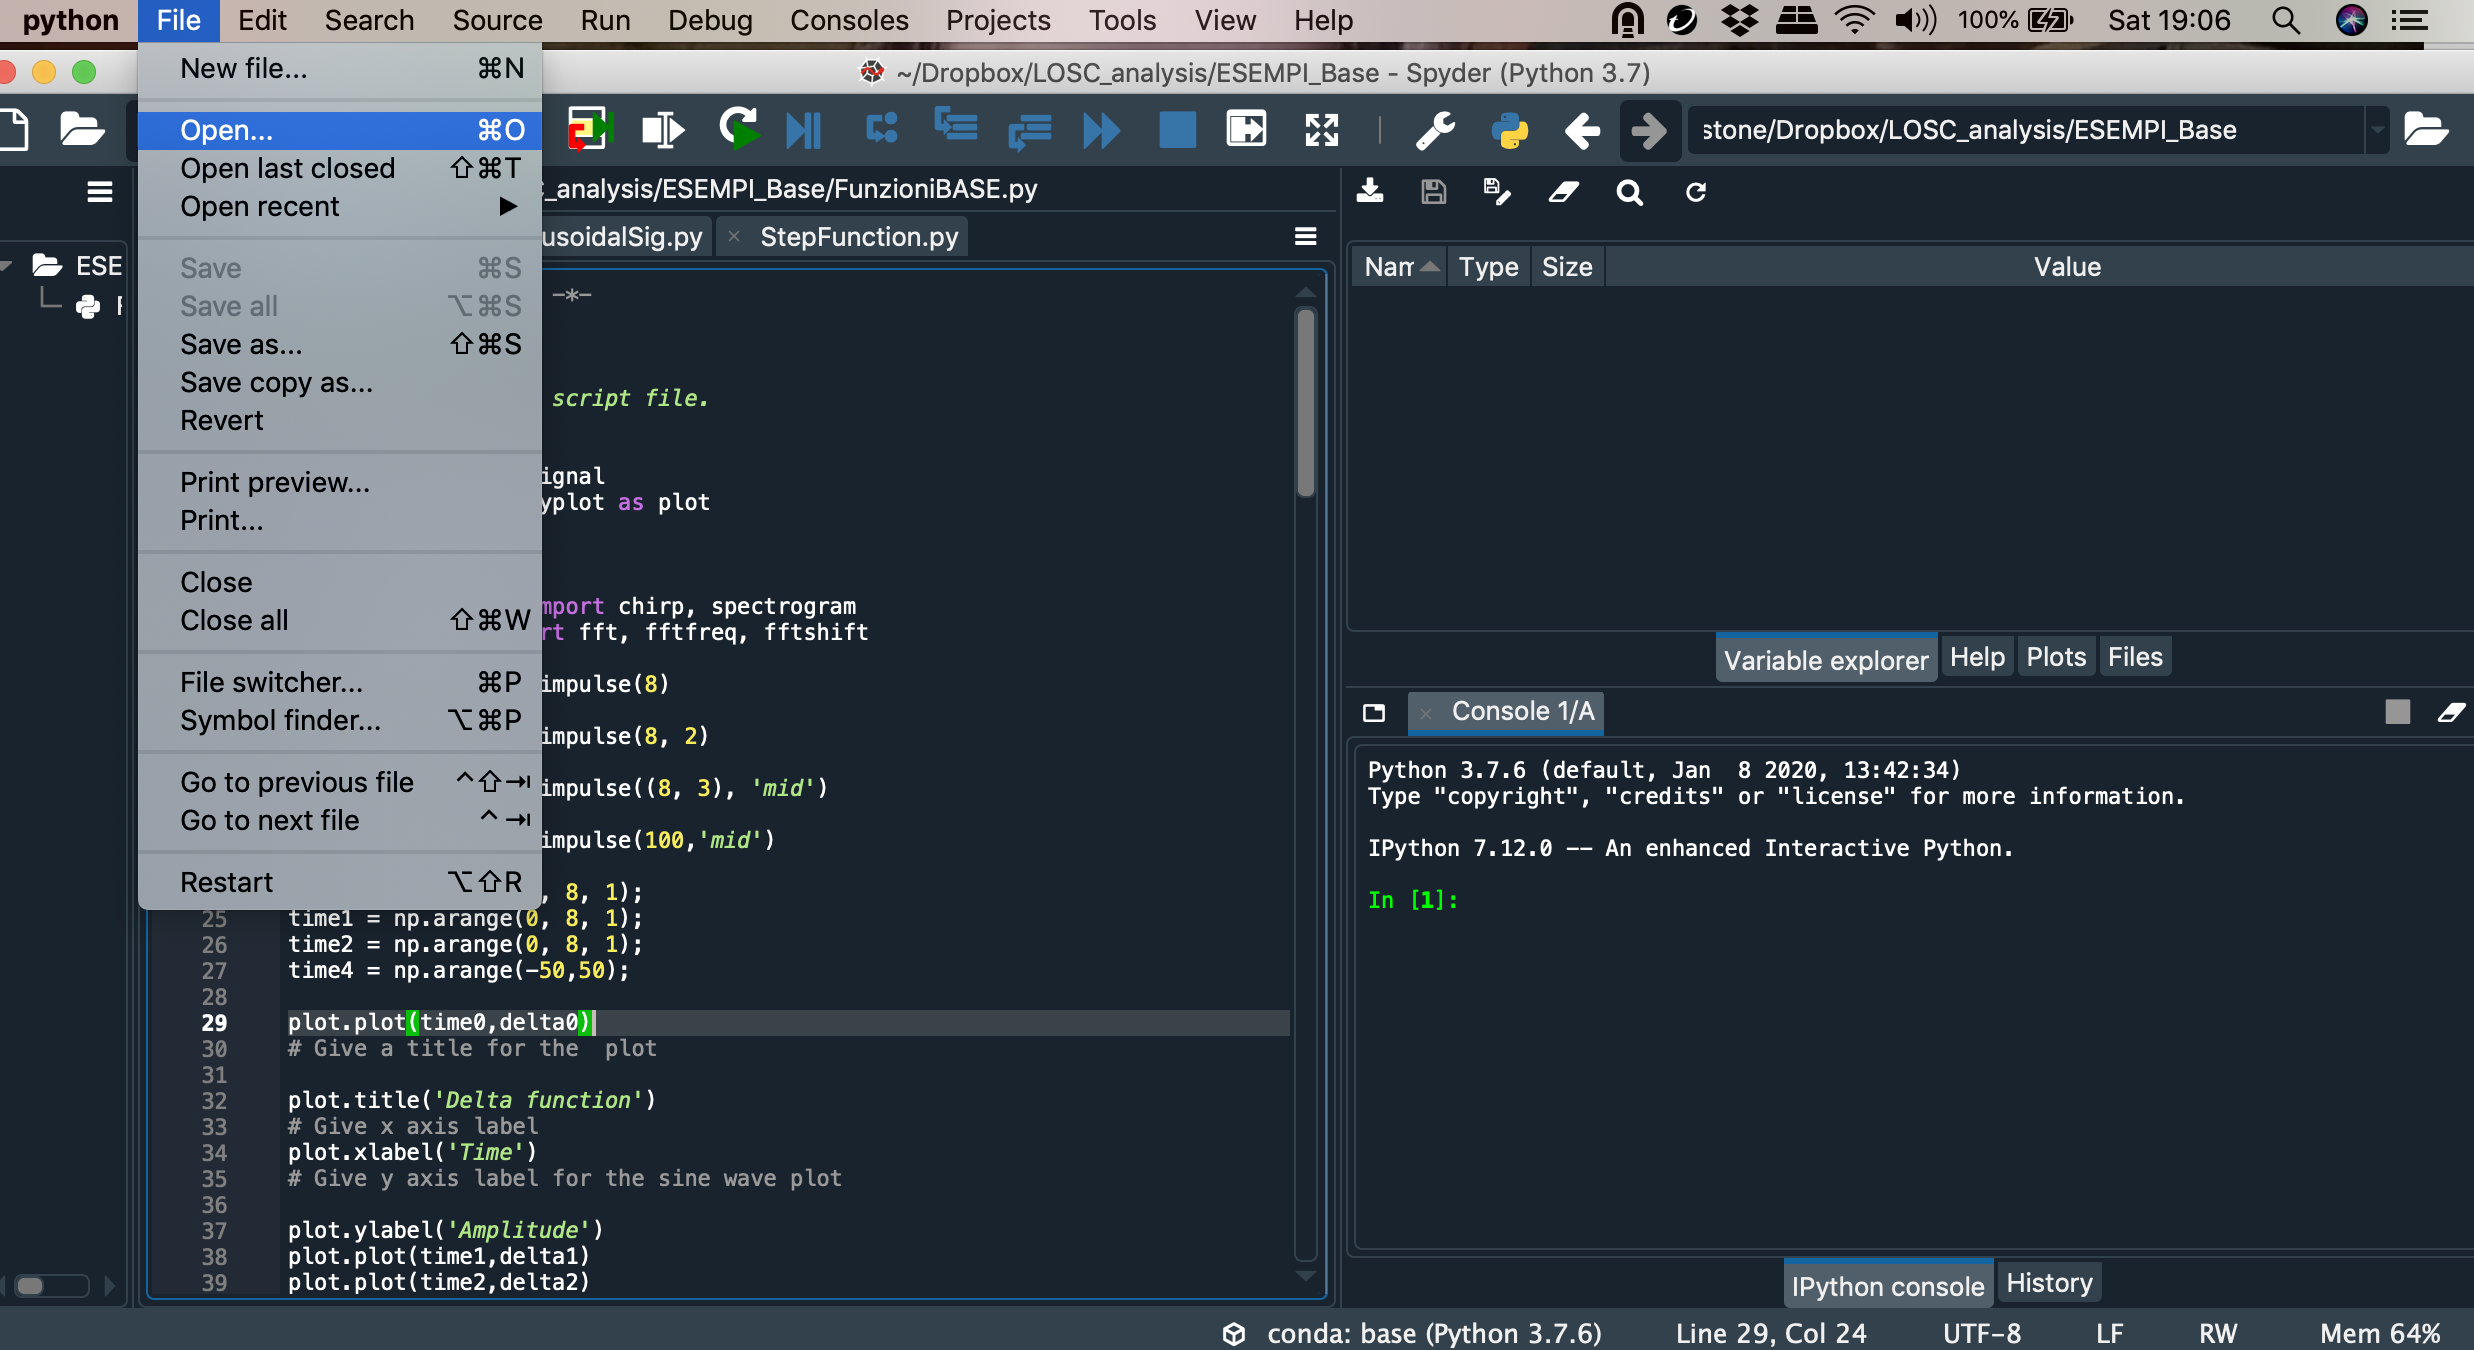Open the project pane hamburger options menu

pyautogui.click(x=100, y=192)
